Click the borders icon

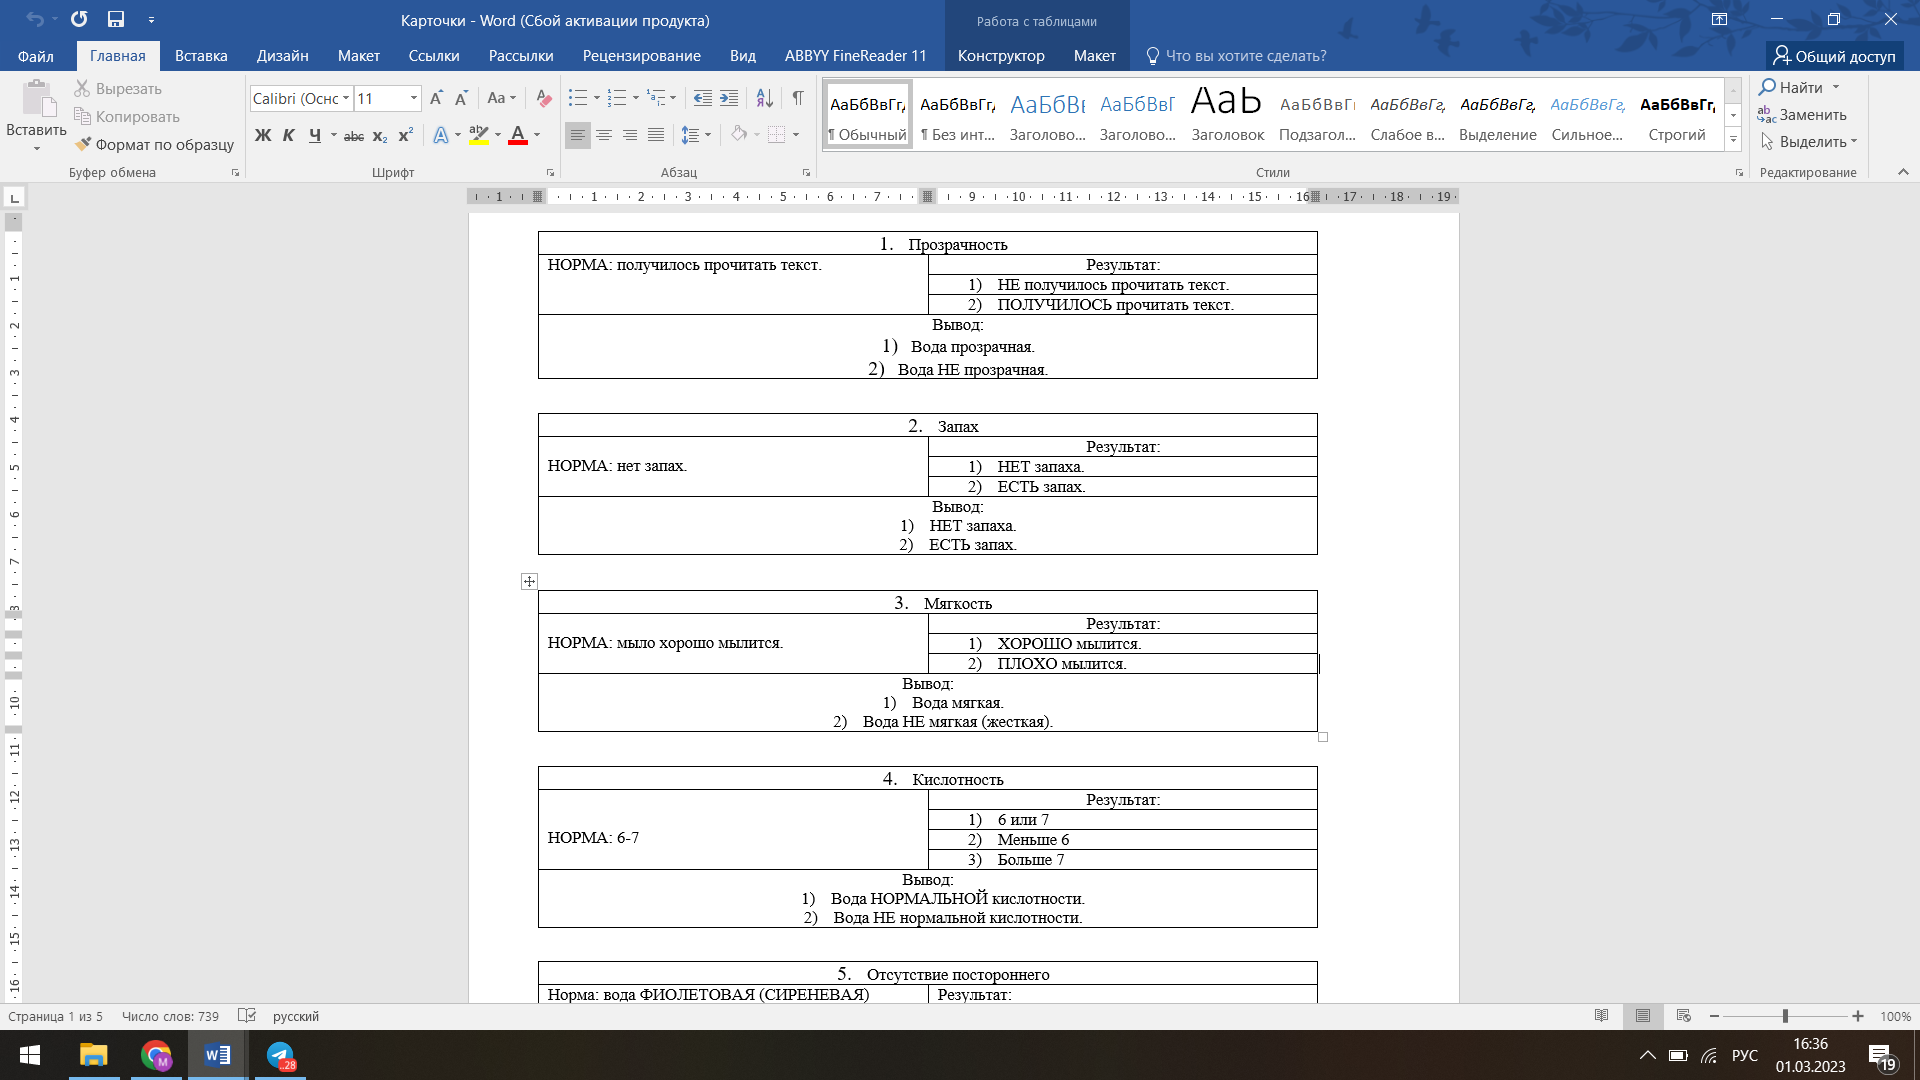pyautogui.click(x=777, y=135)
